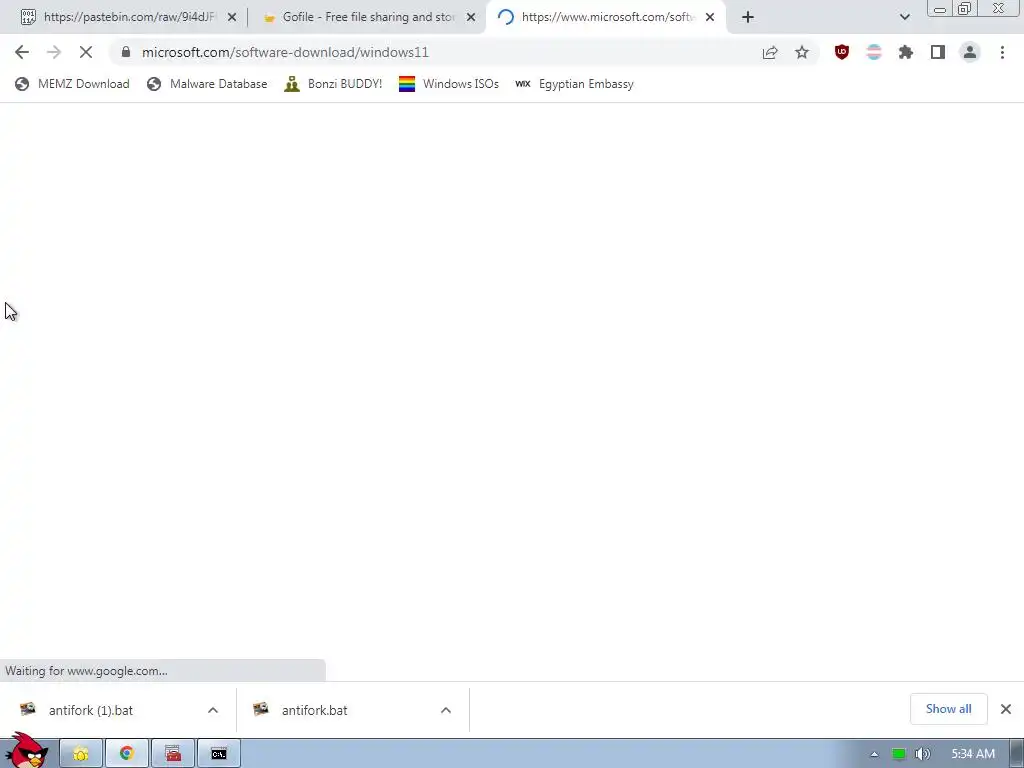Click the greyed forward navigation arrow
Image resolution: width=1024 pixels, height=768 pixels.
click(54, 52)
